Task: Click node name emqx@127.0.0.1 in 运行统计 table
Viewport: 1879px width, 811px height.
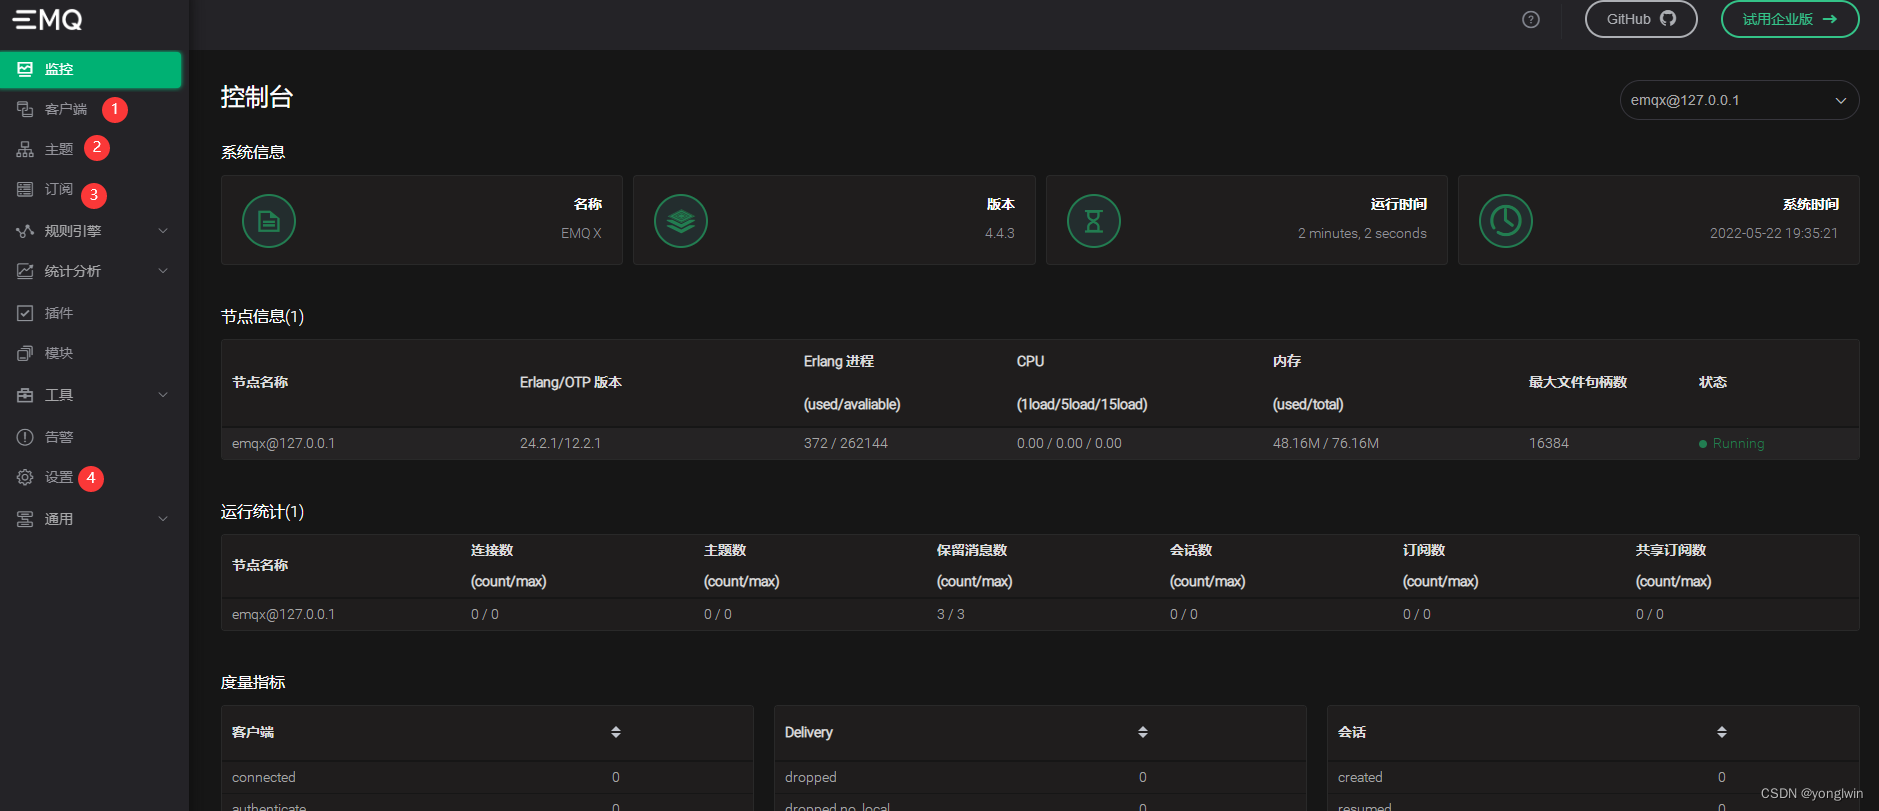Action: coord(284,614)
